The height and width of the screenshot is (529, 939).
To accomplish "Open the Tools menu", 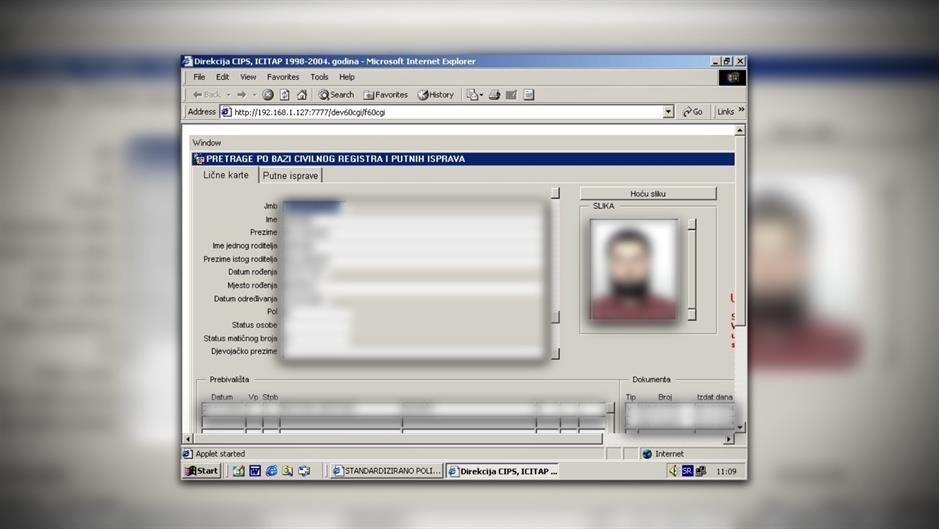I will click(319, 77).
